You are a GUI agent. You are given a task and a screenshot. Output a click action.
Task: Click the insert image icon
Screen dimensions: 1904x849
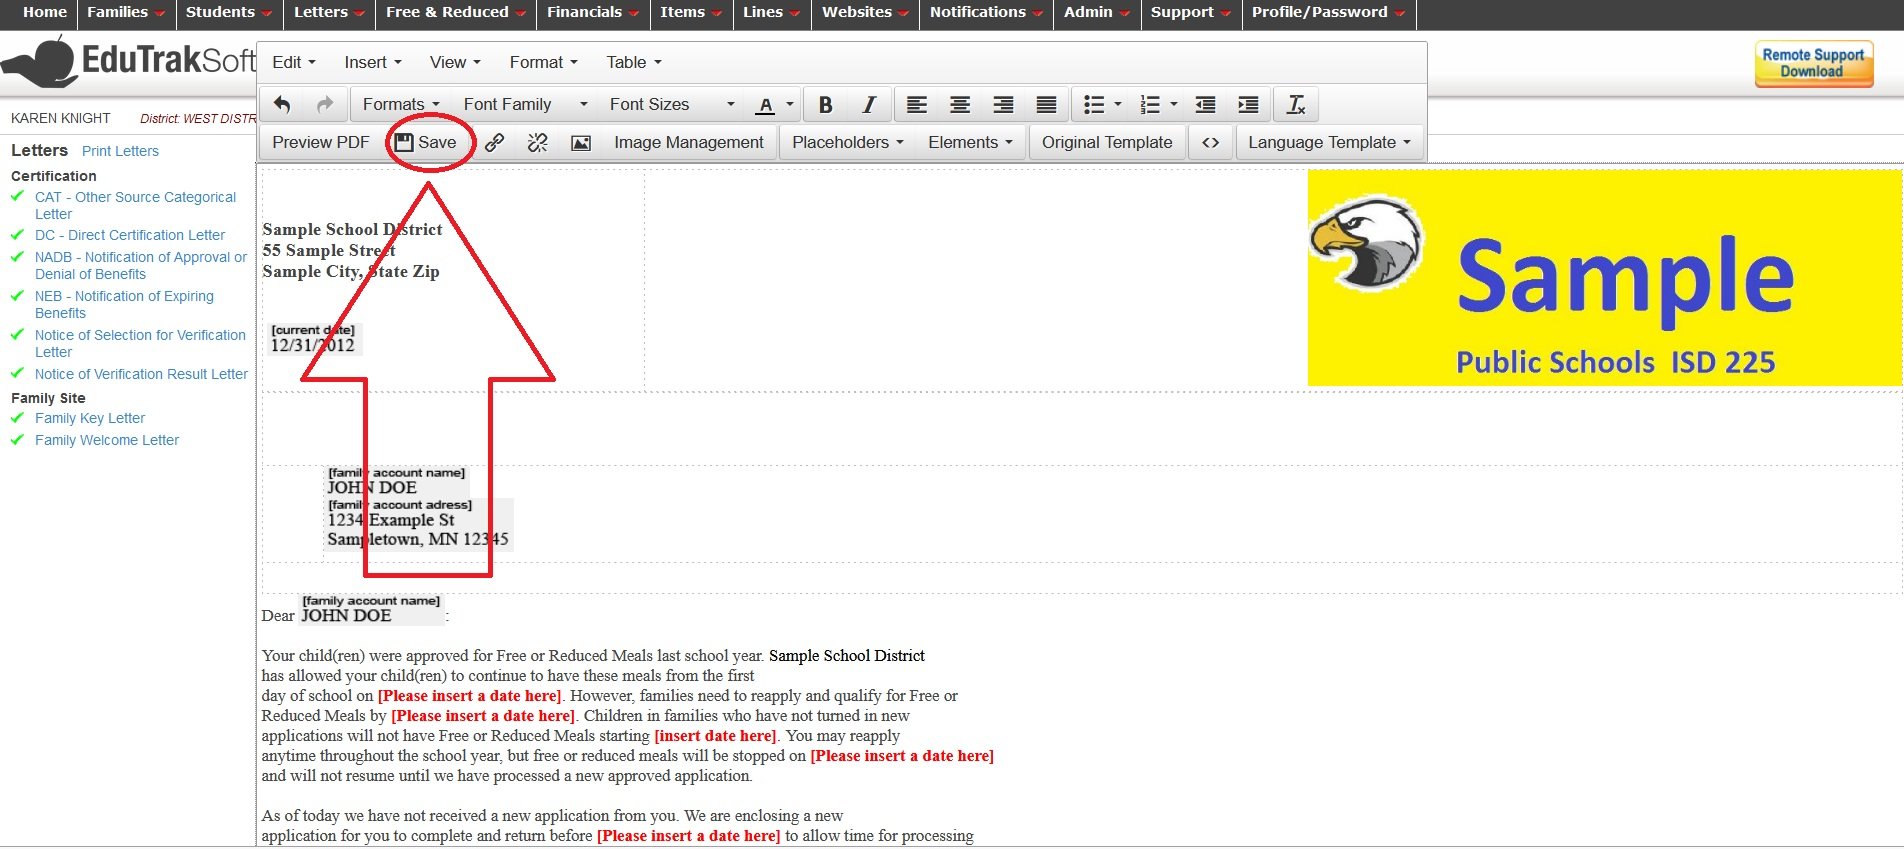pyautogui.click(x=580, y=143)
